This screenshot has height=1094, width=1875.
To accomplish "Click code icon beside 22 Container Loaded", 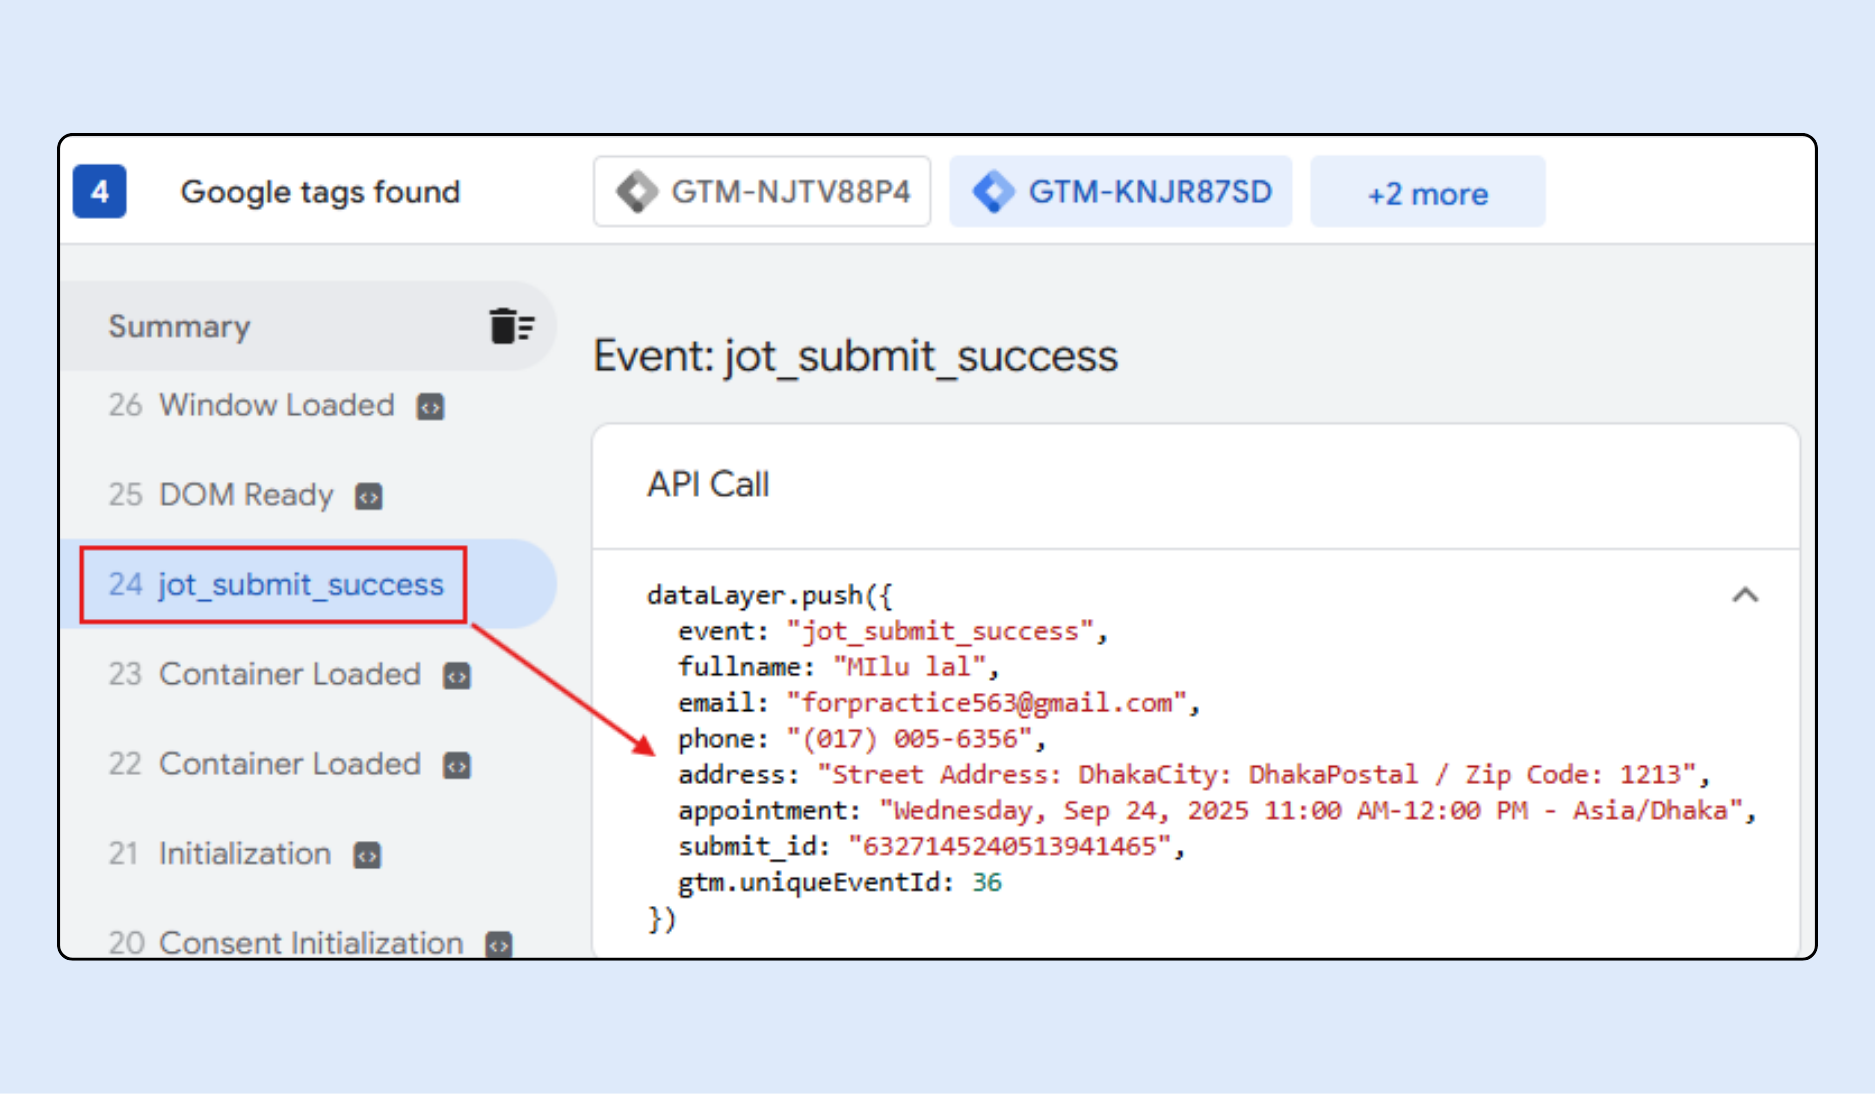I will point(457,766).
